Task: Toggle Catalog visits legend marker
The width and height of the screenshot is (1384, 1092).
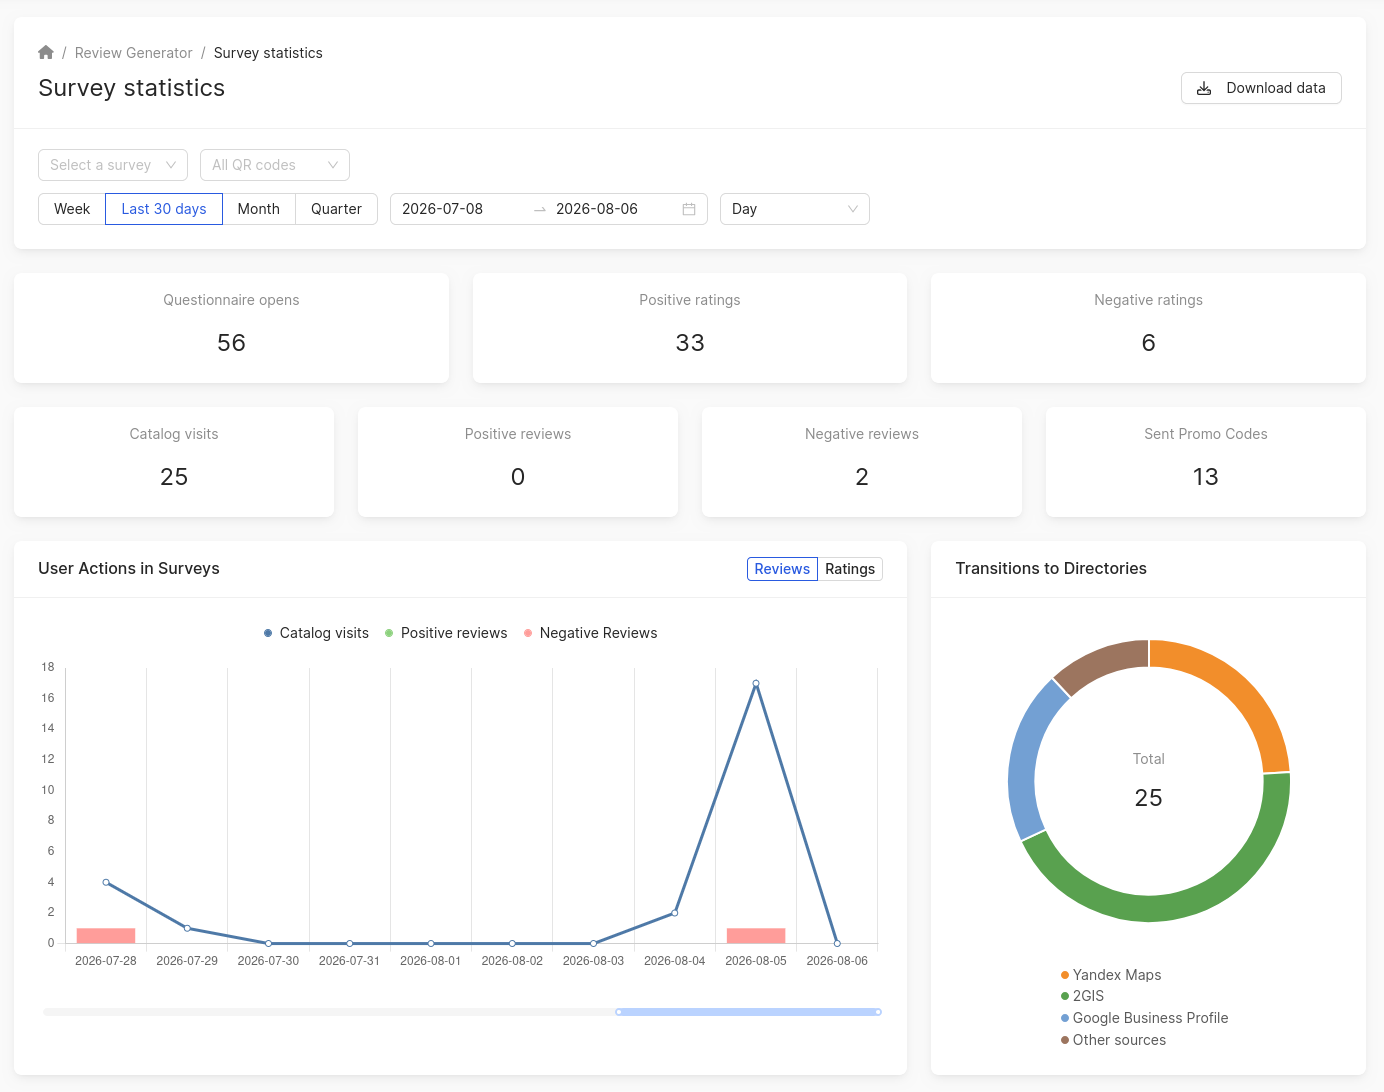Action: pyautogui.click(x=268, y=633)
